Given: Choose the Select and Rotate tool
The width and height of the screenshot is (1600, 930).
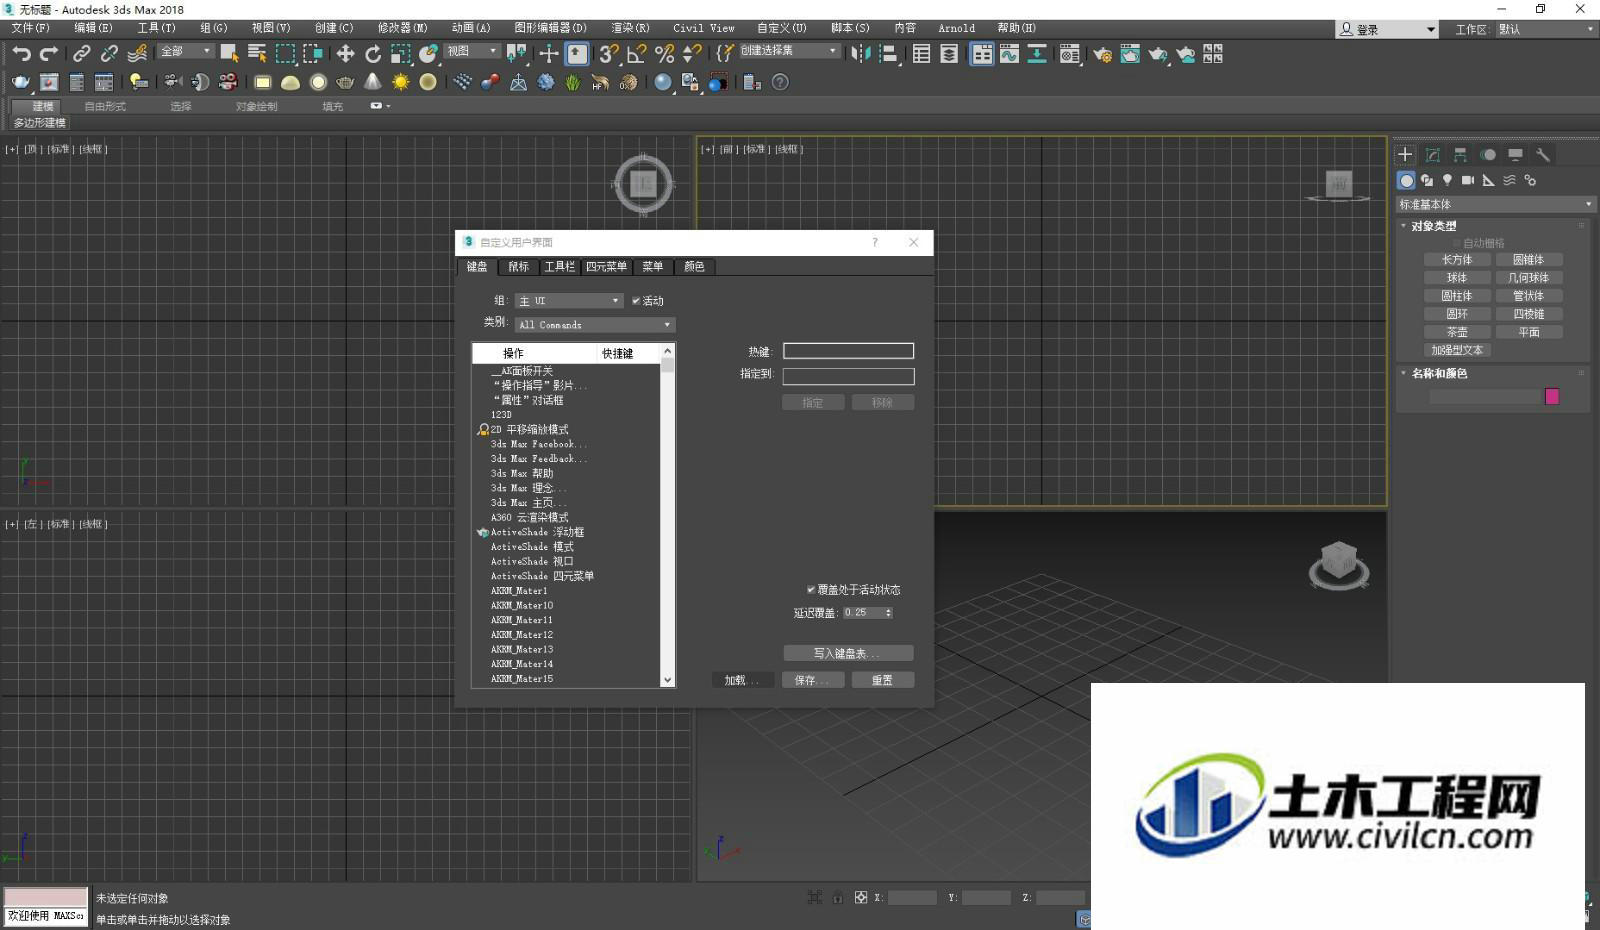Looking at the screenshot, I should (373, 54).
